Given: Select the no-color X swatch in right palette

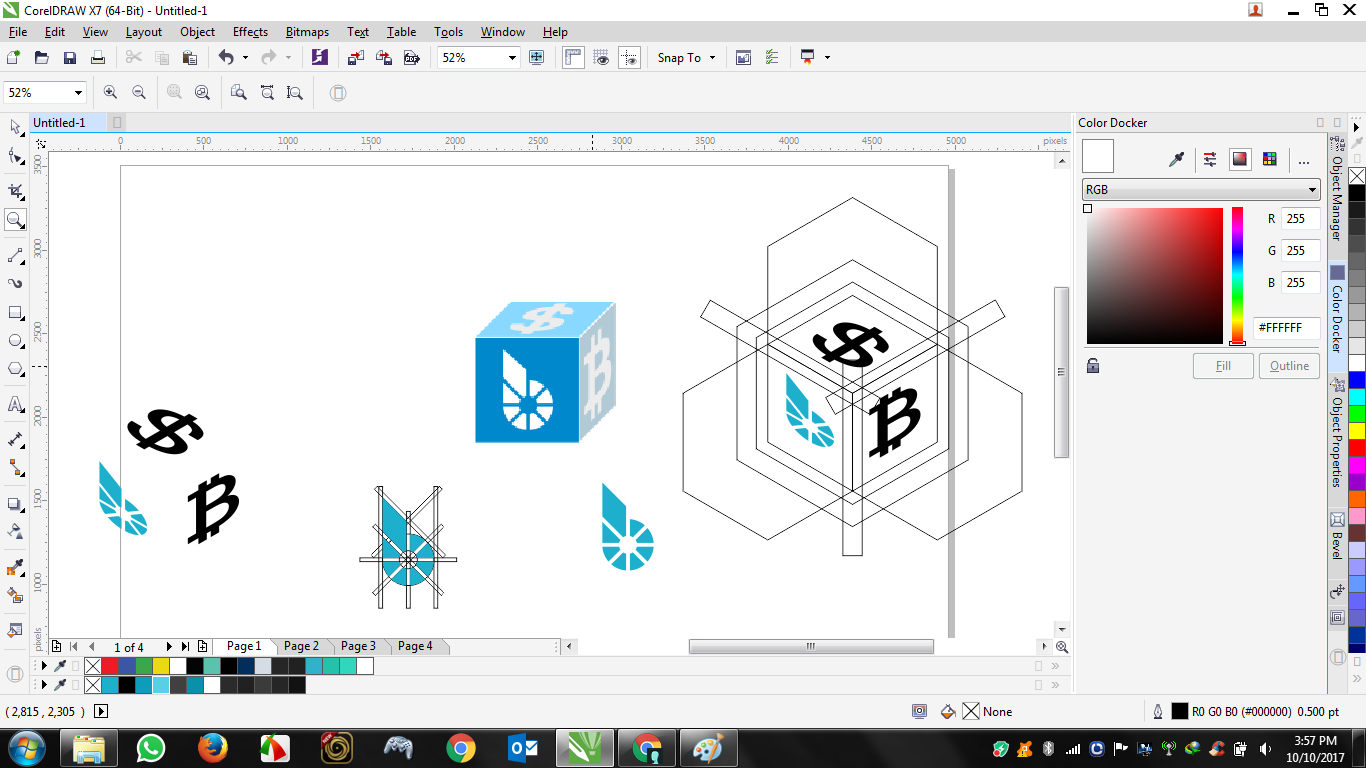Looking at the screenshot, I should 1357,176.
